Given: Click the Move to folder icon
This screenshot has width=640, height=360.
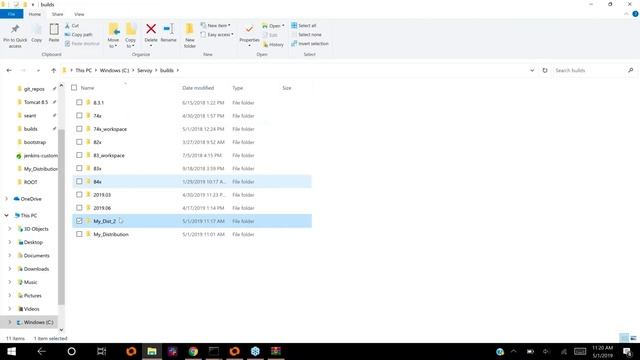Looking at the screenshot, I should pos(113,29).
